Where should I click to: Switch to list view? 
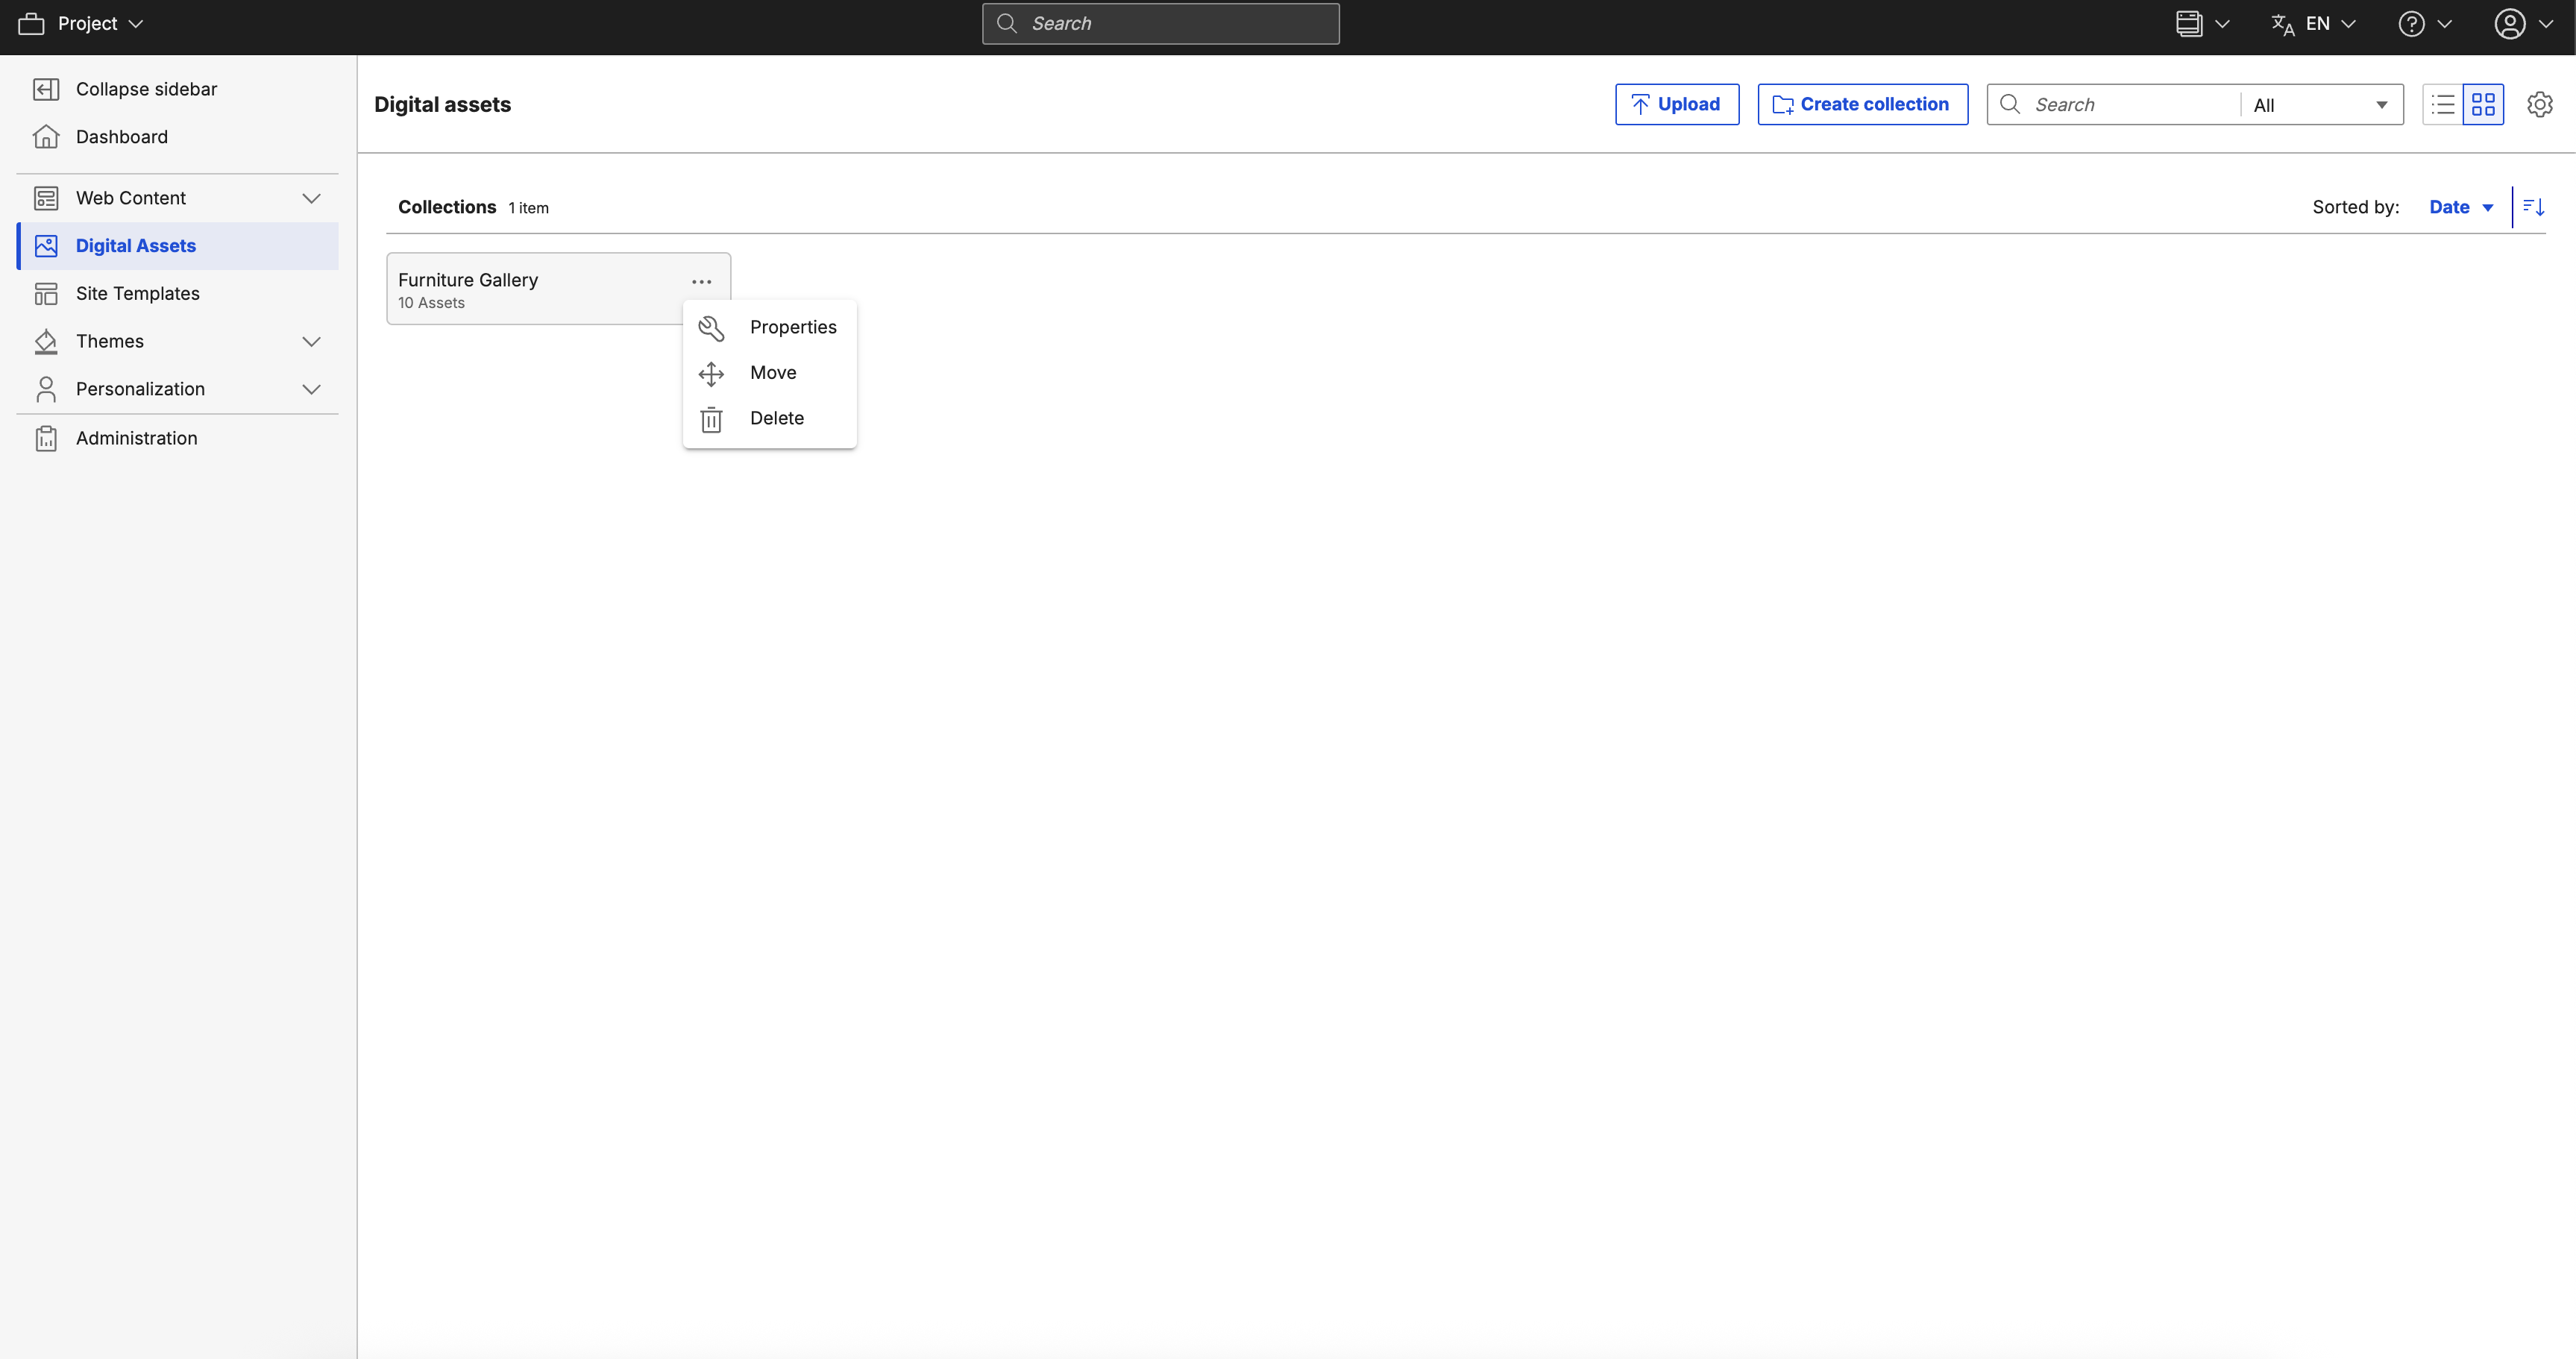[x=2443, y=104]
